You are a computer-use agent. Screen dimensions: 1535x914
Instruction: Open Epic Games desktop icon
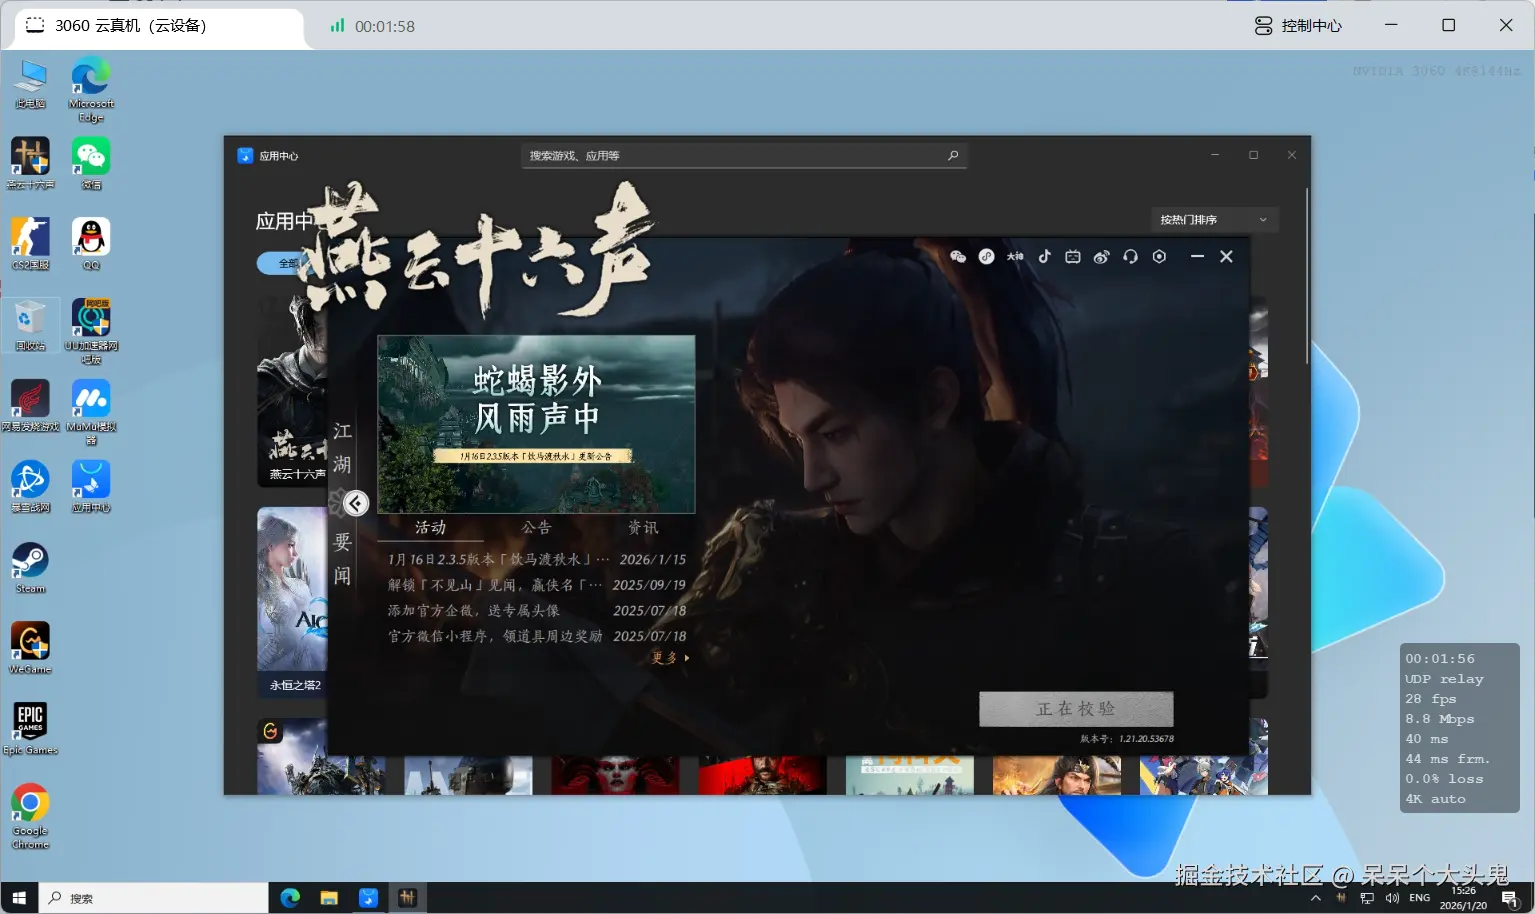point(30,729)
